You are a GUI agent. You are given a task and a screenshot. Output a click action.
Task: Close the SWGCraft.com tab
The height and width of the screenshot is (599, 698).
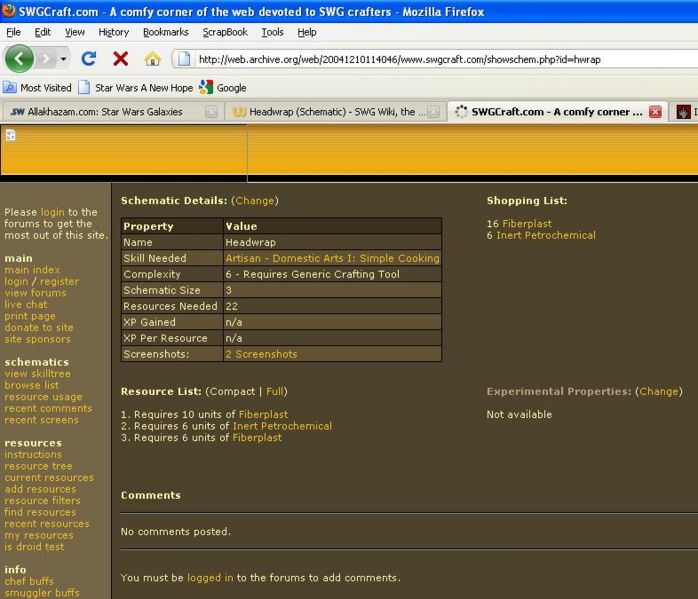(x=655, y=112)
